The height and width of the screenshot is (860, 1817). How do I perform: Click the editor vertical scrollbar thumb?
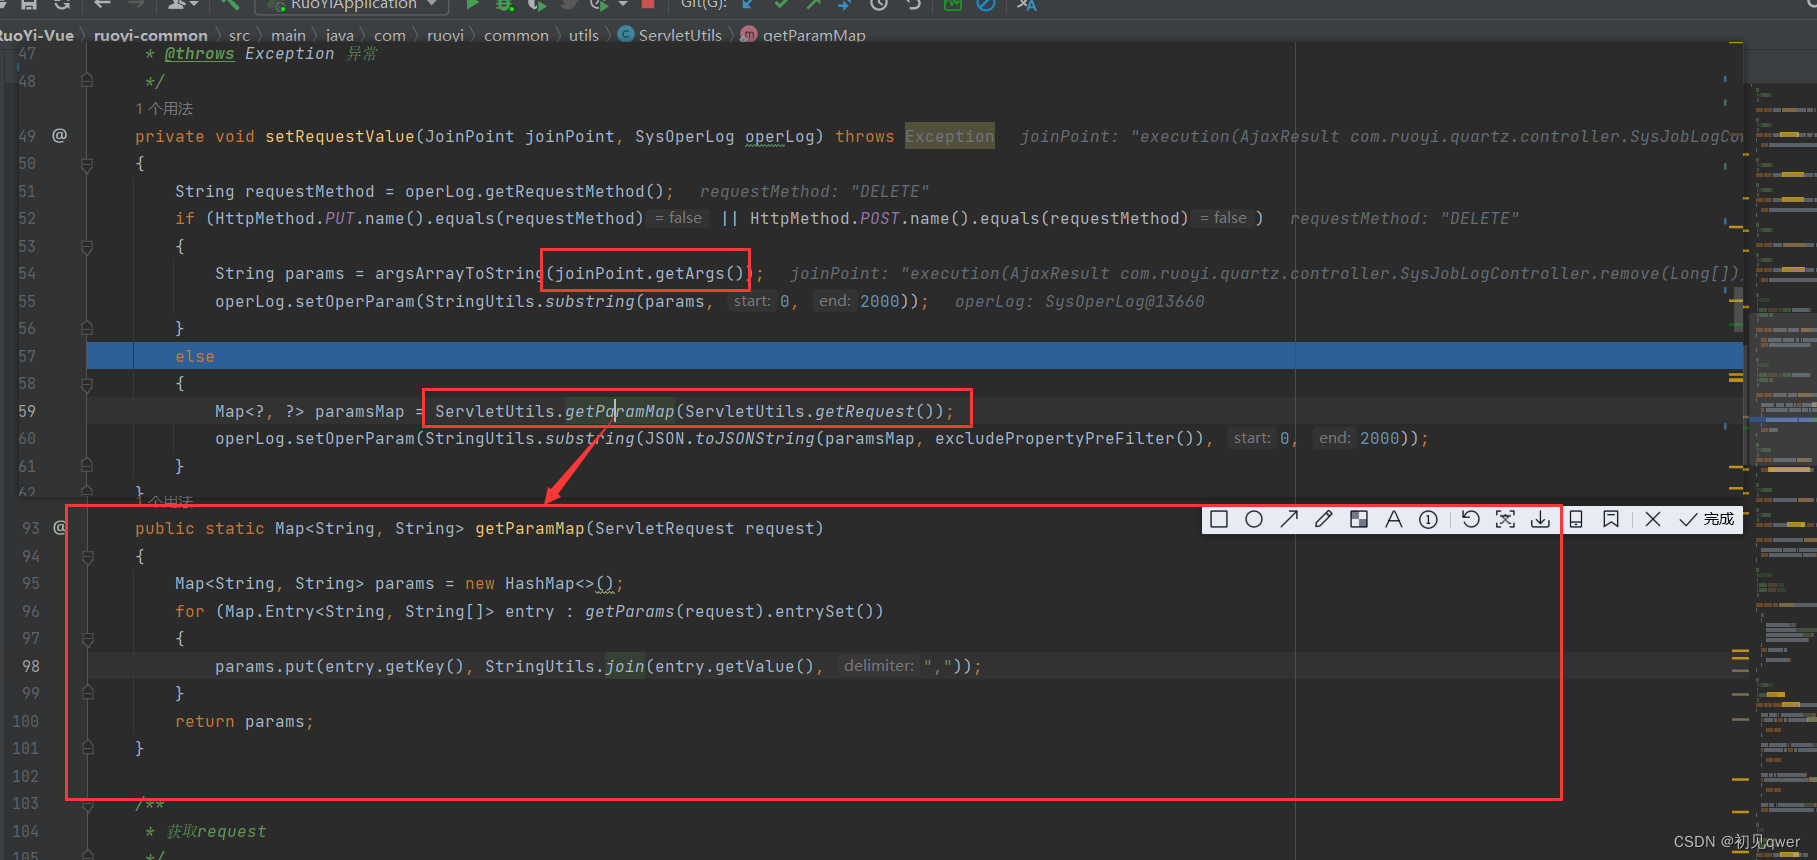[x=1738, y=308]
